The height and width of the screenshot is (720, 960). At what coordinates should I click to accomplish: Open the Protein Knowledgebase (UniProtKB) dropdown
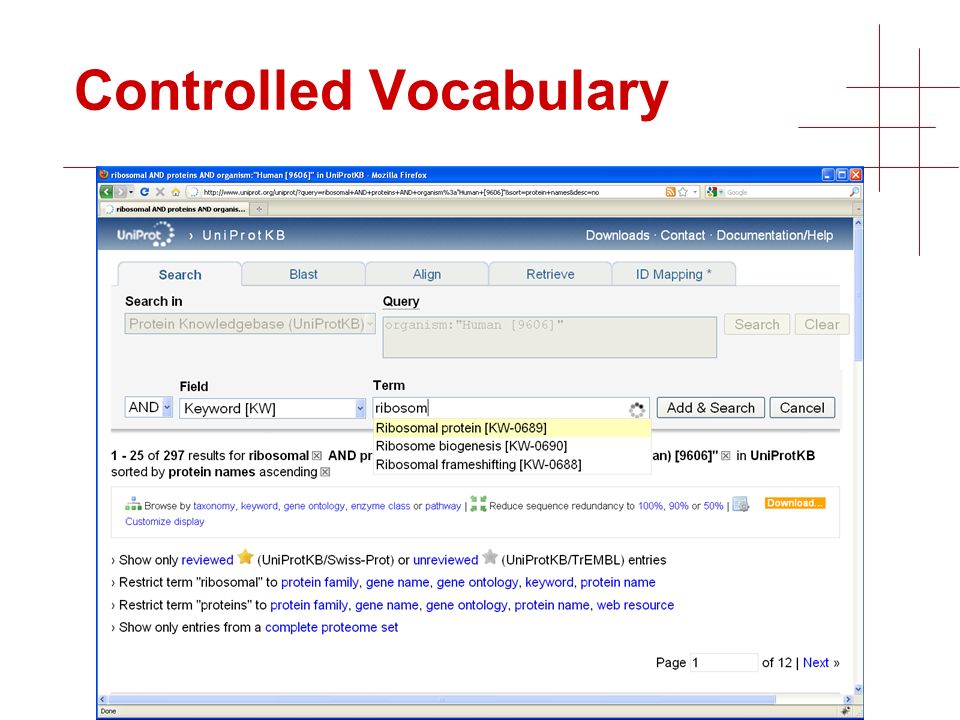click(250, 324)
